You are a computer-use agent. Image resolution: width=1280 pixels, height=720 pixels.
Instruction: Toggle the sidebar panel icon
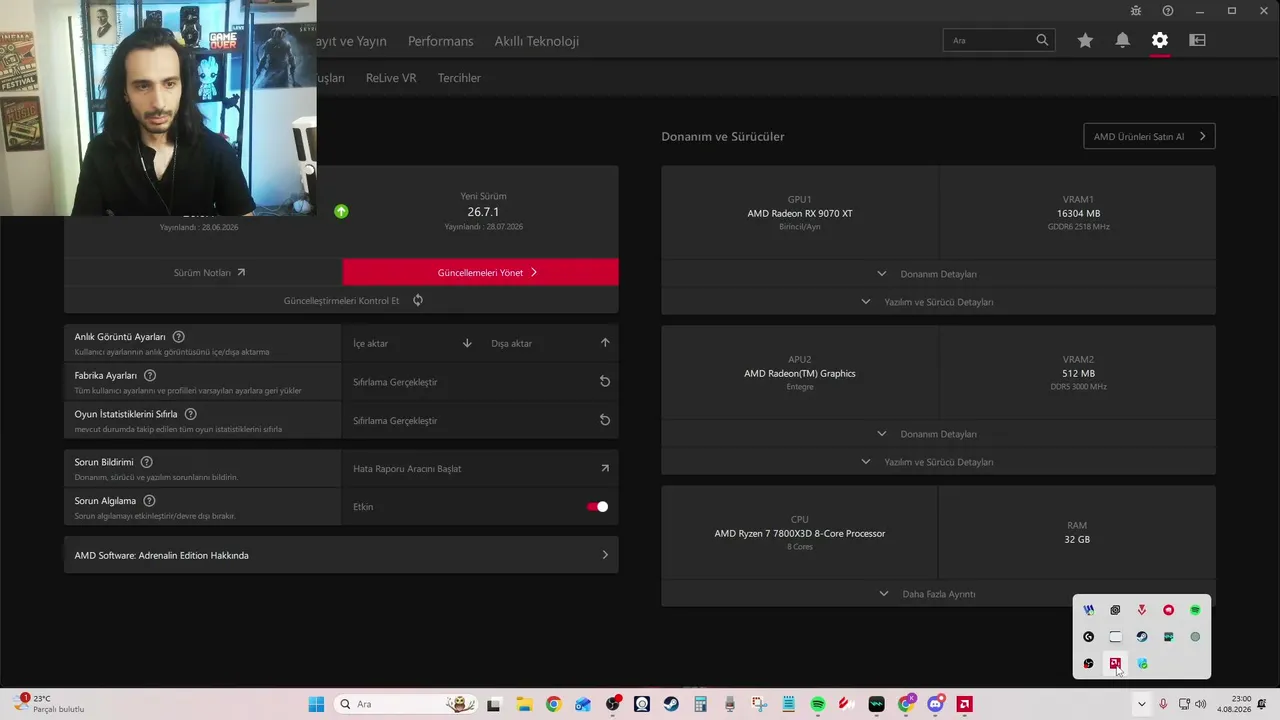1197,40
